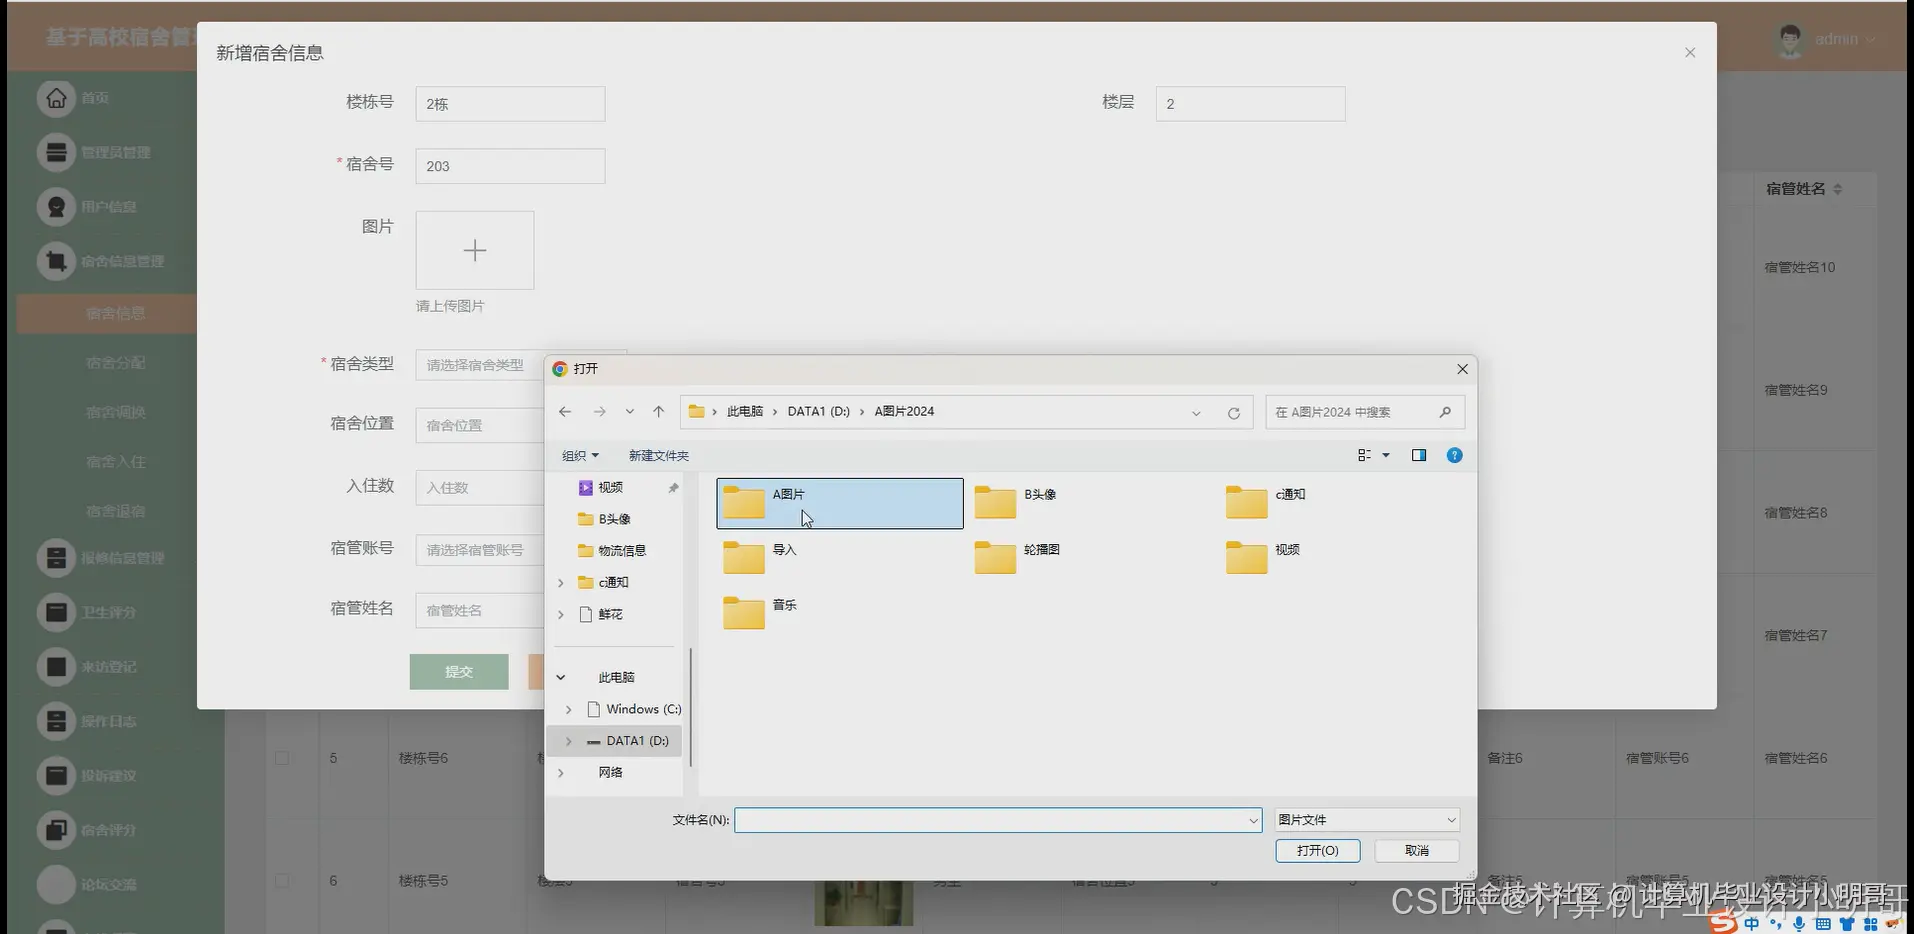Viewport: 1914px width, 934px height.
Task: Expand the 鲜花 node in the navigation tree
Action: tap(561, 615)
